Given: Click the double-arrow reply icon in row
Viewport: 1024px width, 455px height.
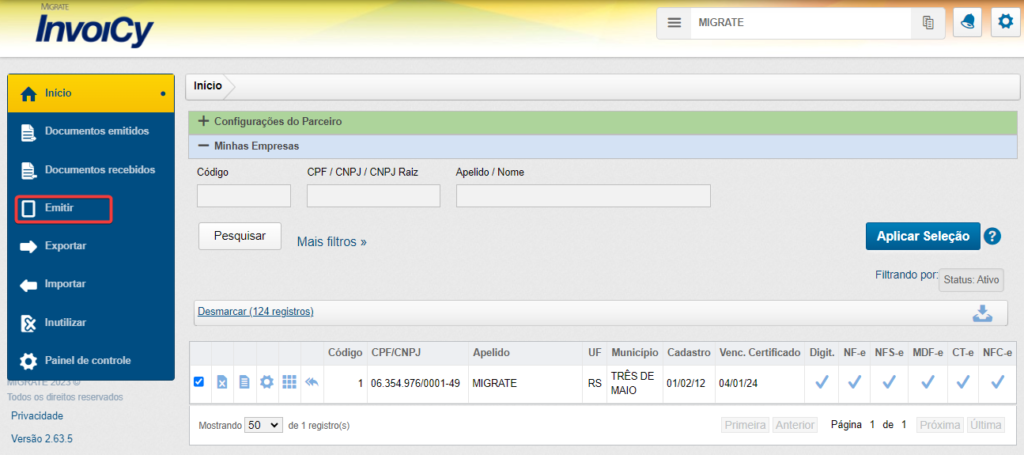Looking at the screenshot, I should coord(312,382).
